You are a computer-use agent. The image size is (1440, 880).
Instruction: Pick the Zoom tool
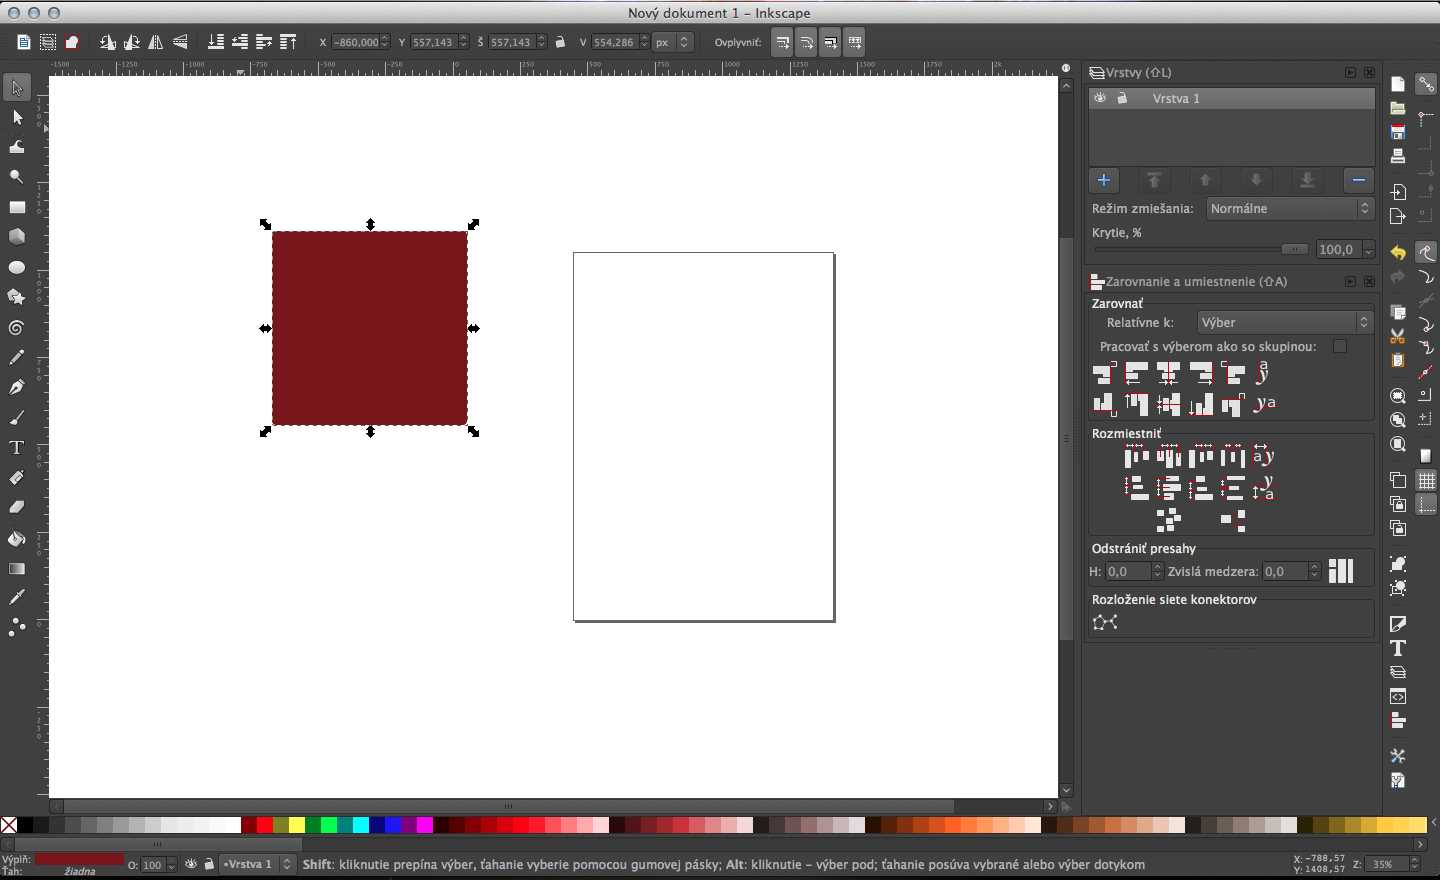pyautogui.click(x=17, y=178)
